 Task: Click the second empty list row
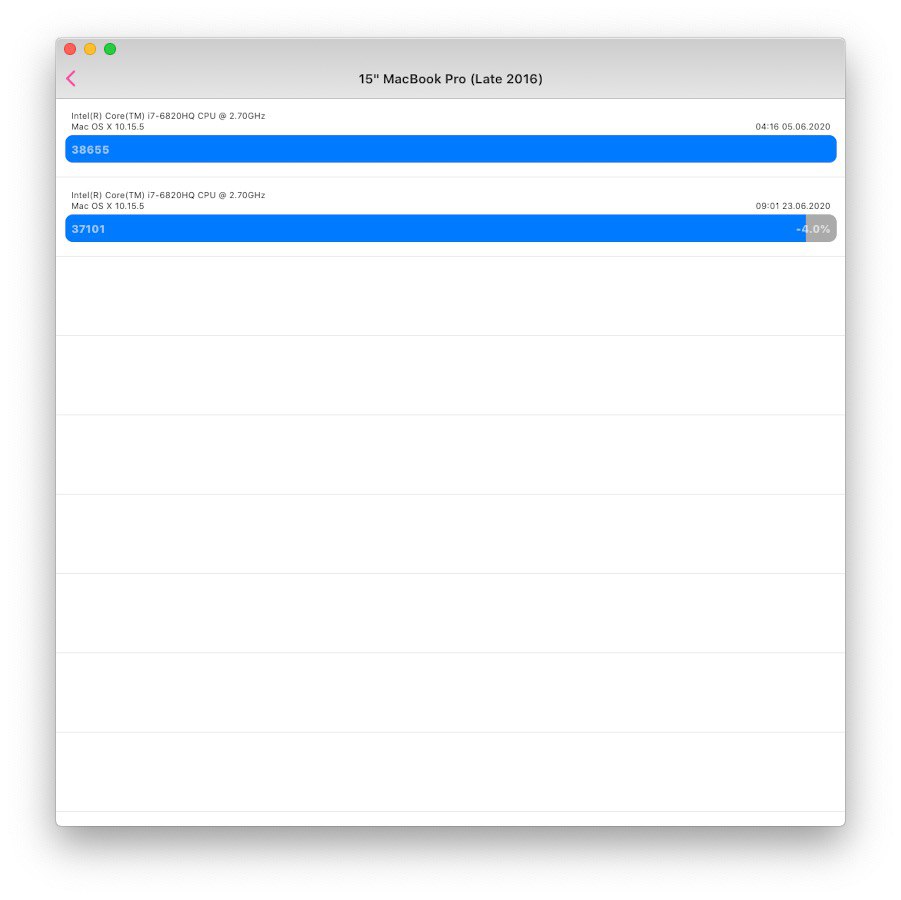[450, 375]
